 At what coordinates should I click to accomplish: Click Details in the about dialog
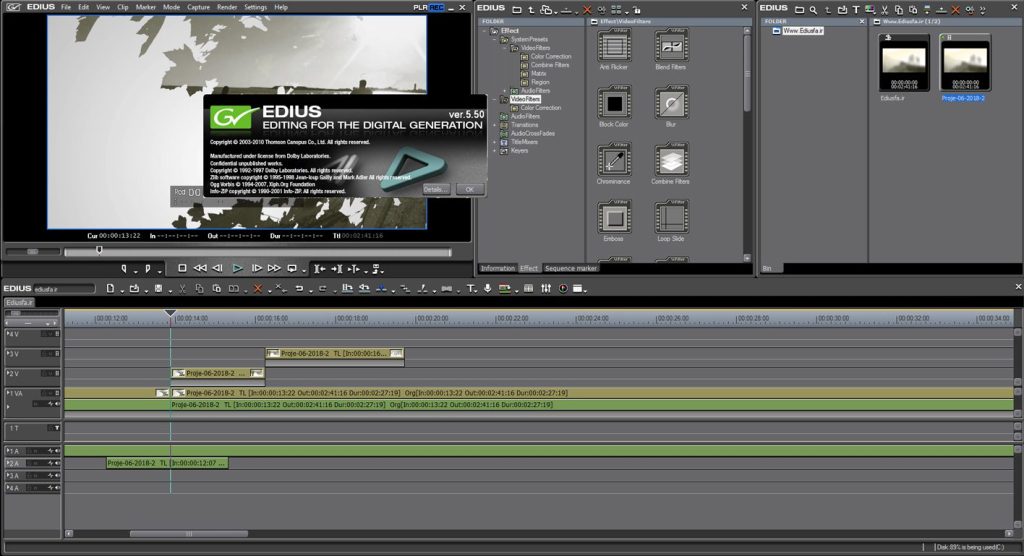pos(435,189)
